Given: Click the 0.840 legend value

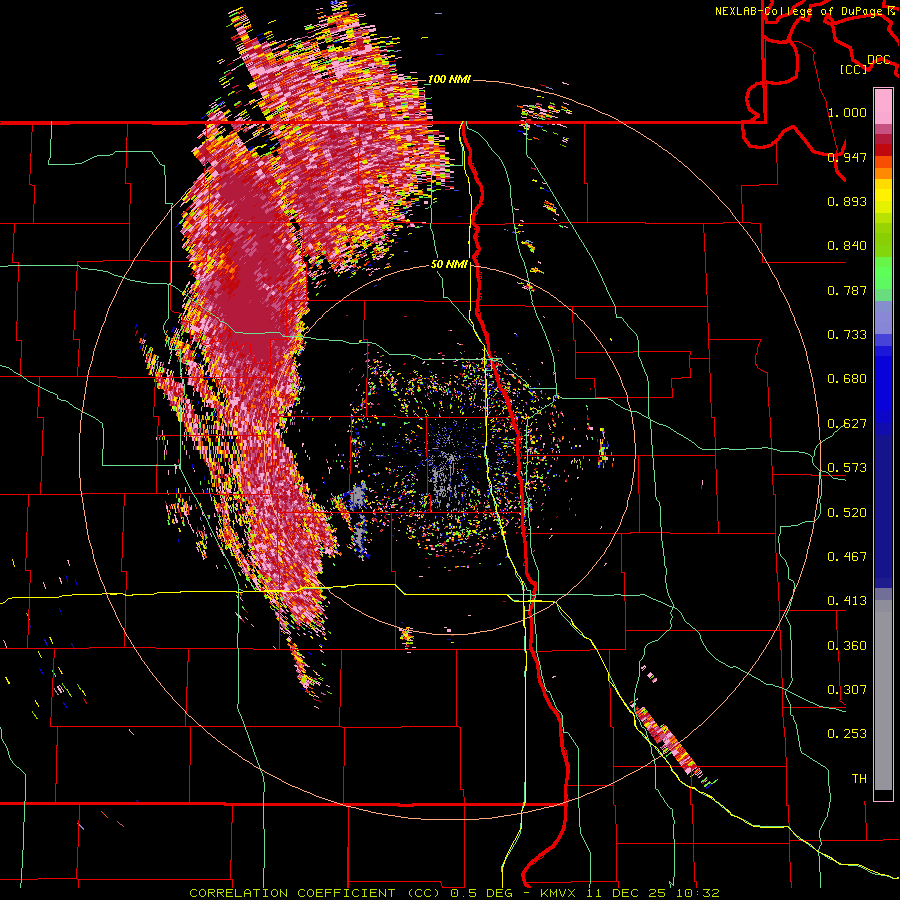Looking at the screenshot, I should point(847,246).
